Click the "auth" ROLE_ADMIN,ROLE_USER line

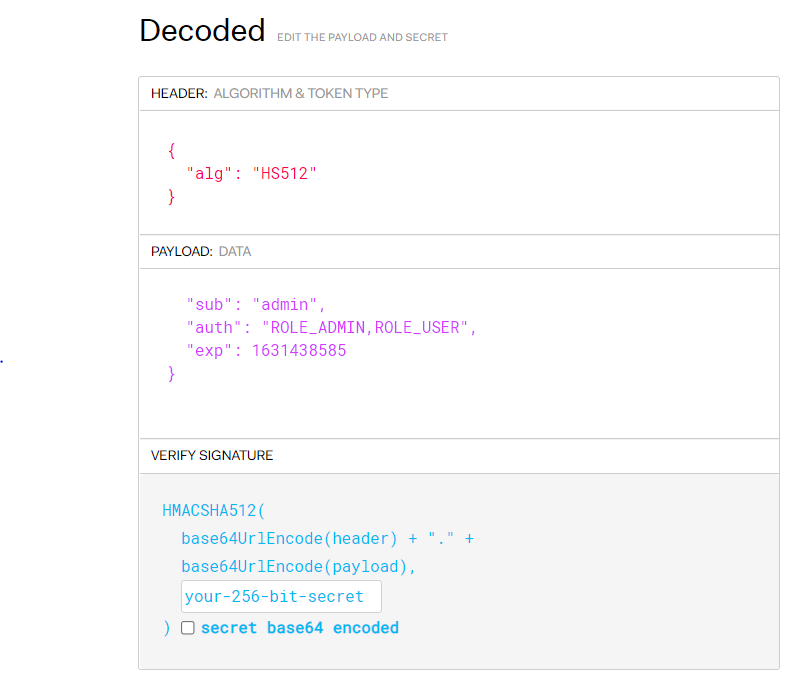click(331, 327)
